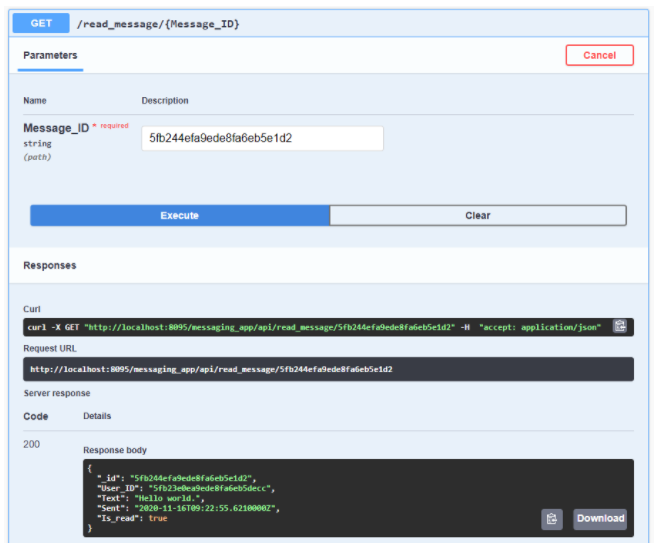Viewport: 660px width, 557px height.
Task: Click the blue GET method badge
Action: coord(41,22)
